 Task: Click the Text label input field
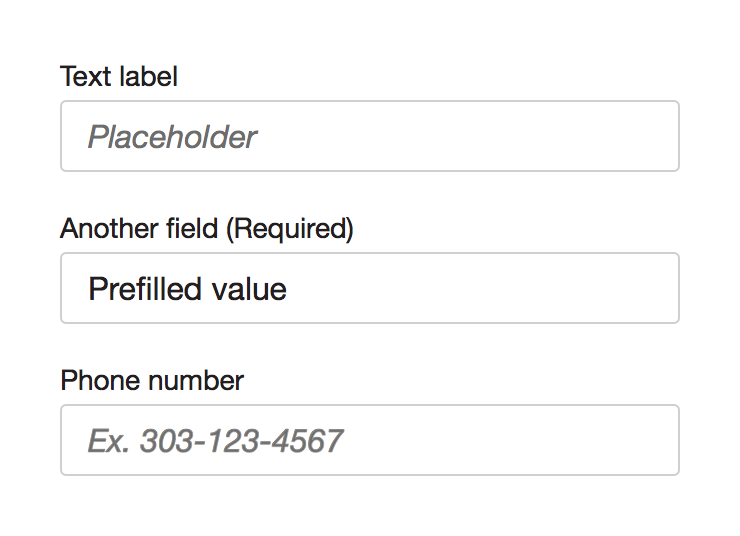point(370,136)
